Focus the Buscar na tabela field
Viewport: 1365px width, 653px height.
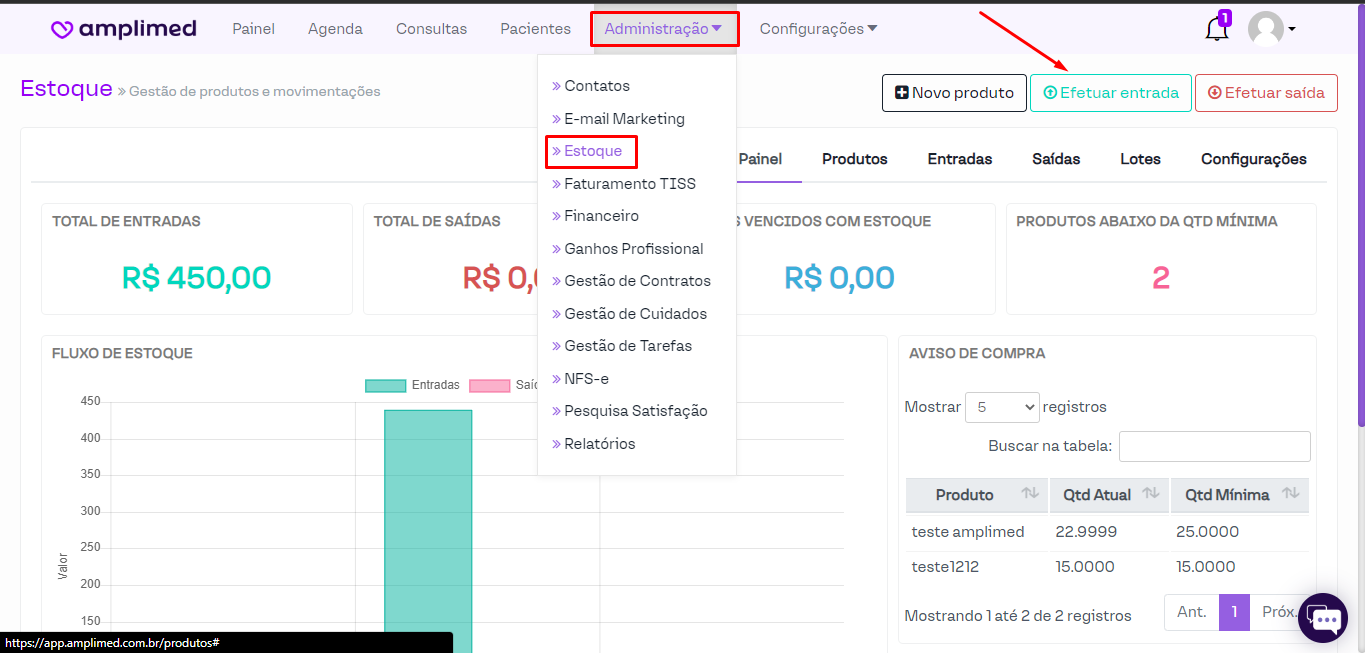[1214, 446]
